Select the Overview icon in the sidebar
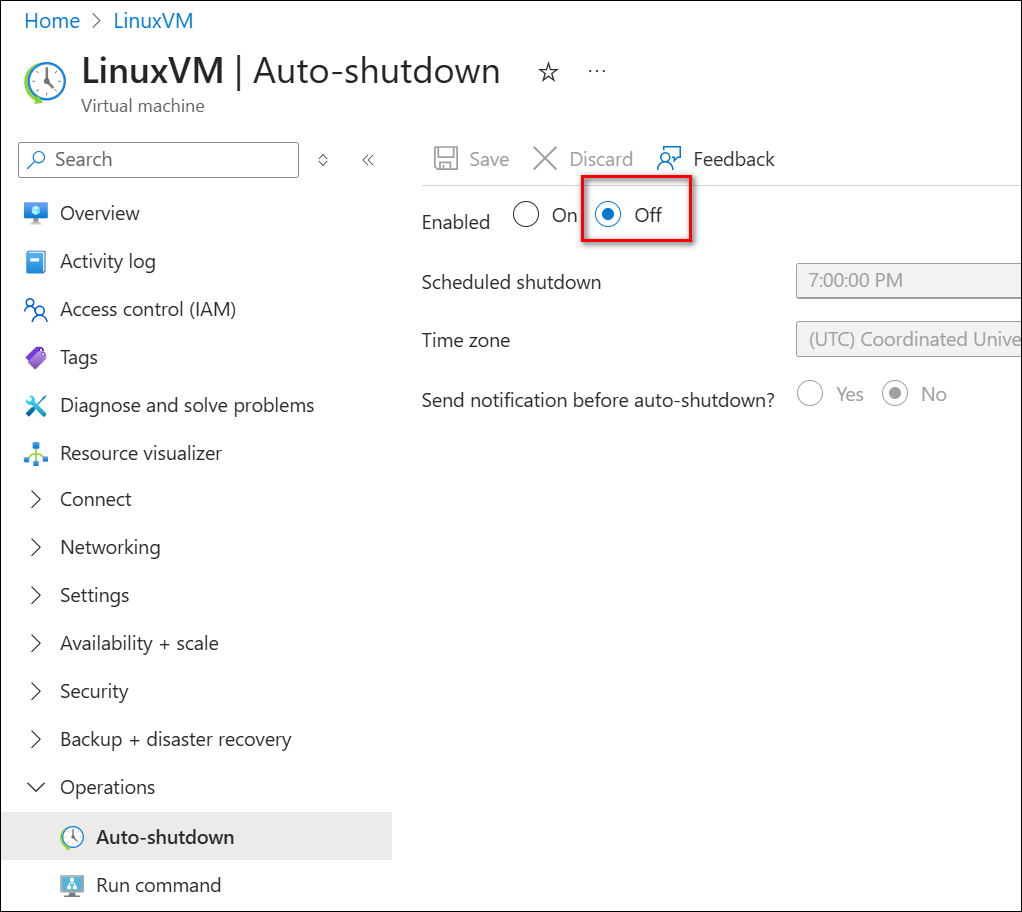Screen dimensions: 1022x912 coord(36,213)
